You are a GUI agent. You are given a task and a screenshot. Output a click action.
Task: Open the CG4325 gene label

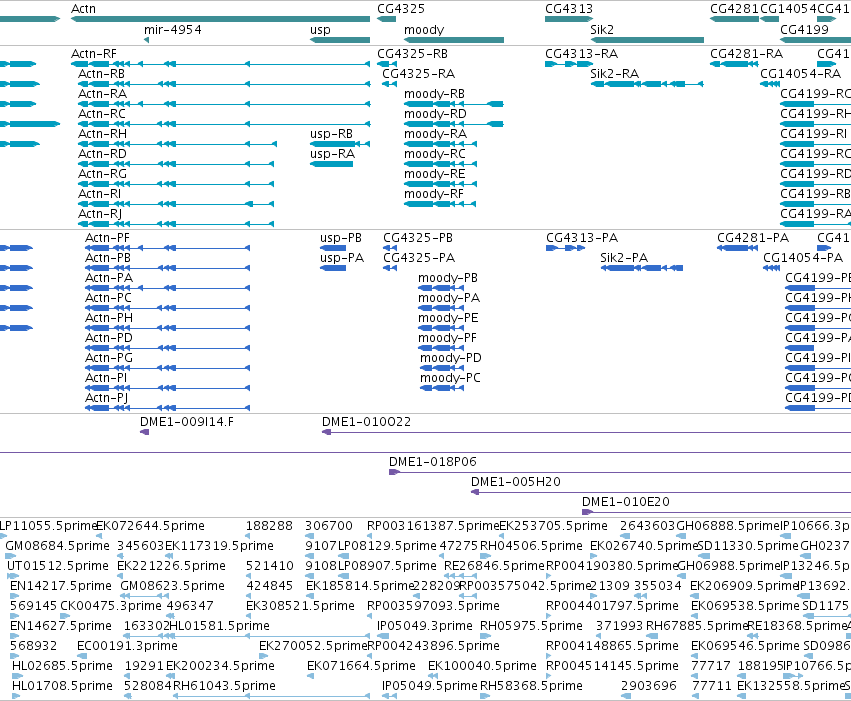coord(401,9)
